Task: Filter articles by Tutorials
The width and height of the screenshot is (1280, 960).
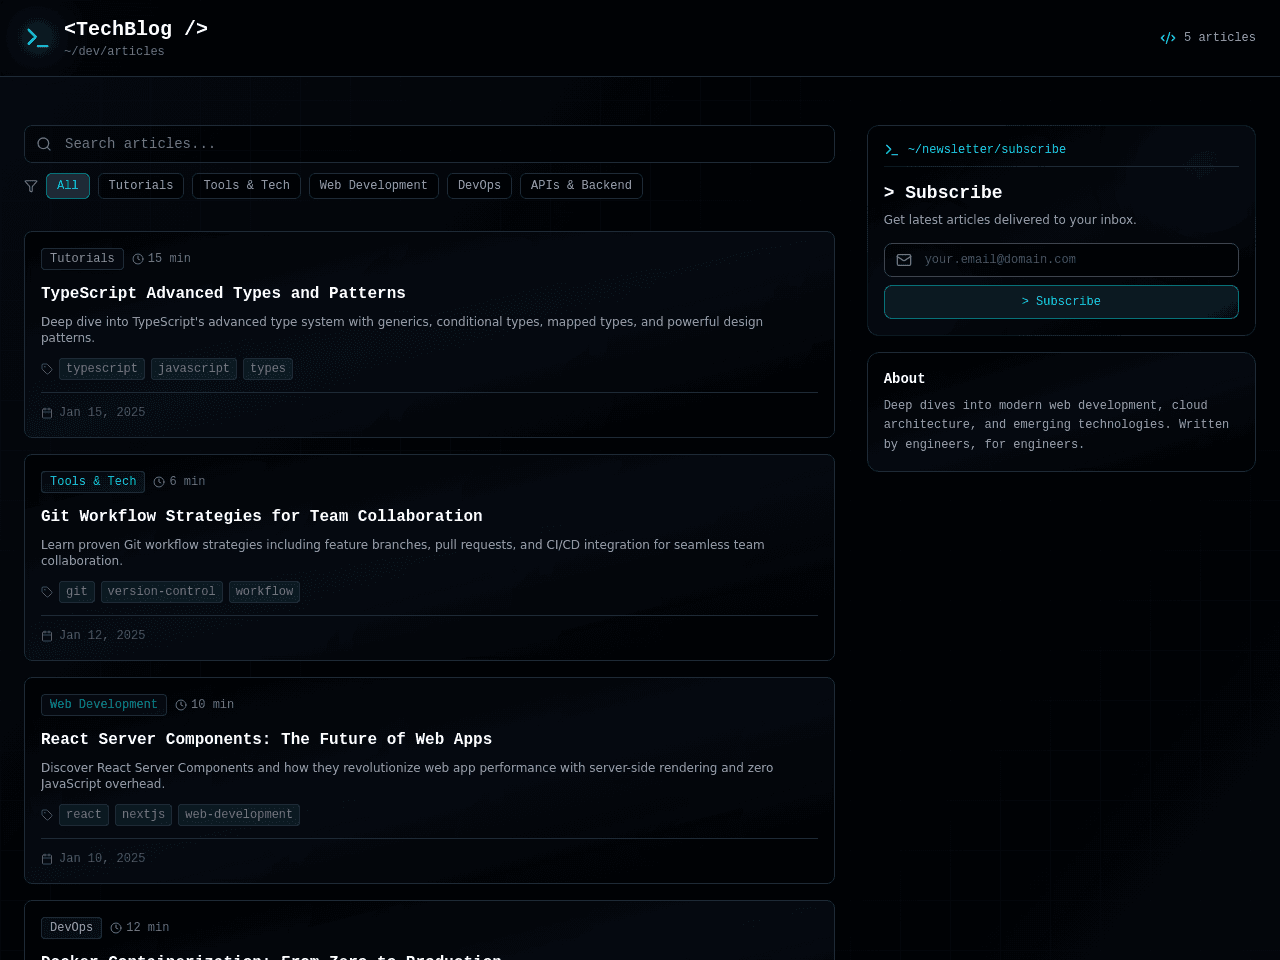Action: coord(141,186)
